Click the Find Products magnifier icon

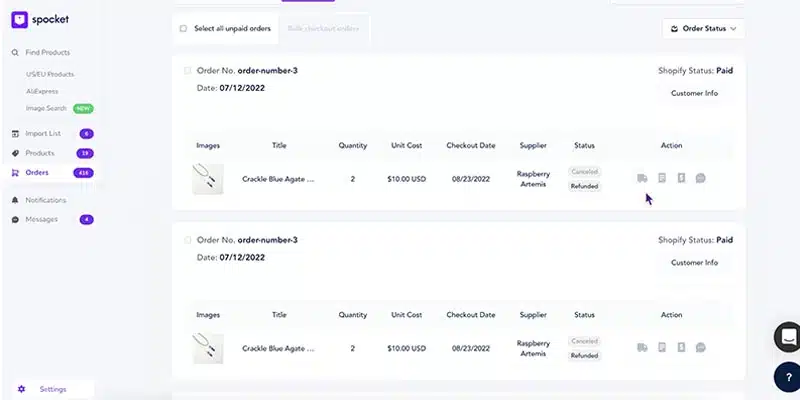(x=15, y=53)
